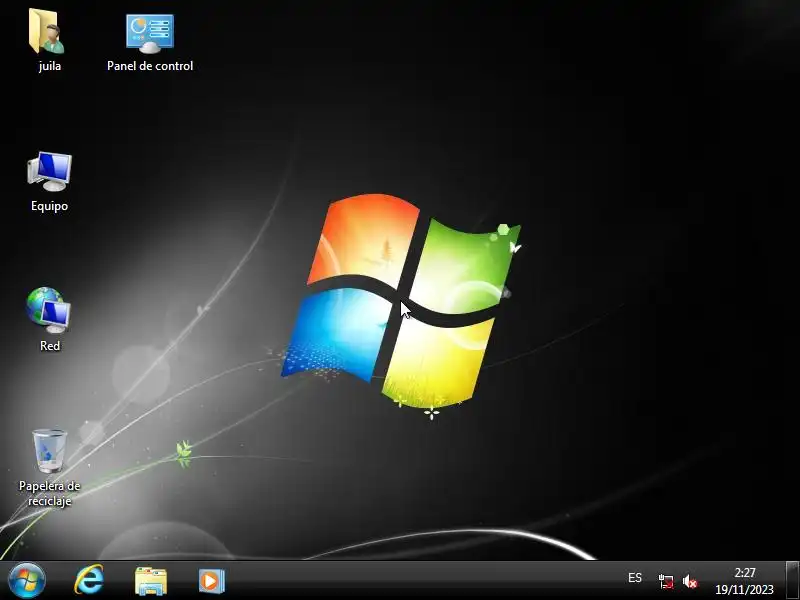800x600 pixels.
Task: Click the 'Equipo' label text
Action: 49,206
